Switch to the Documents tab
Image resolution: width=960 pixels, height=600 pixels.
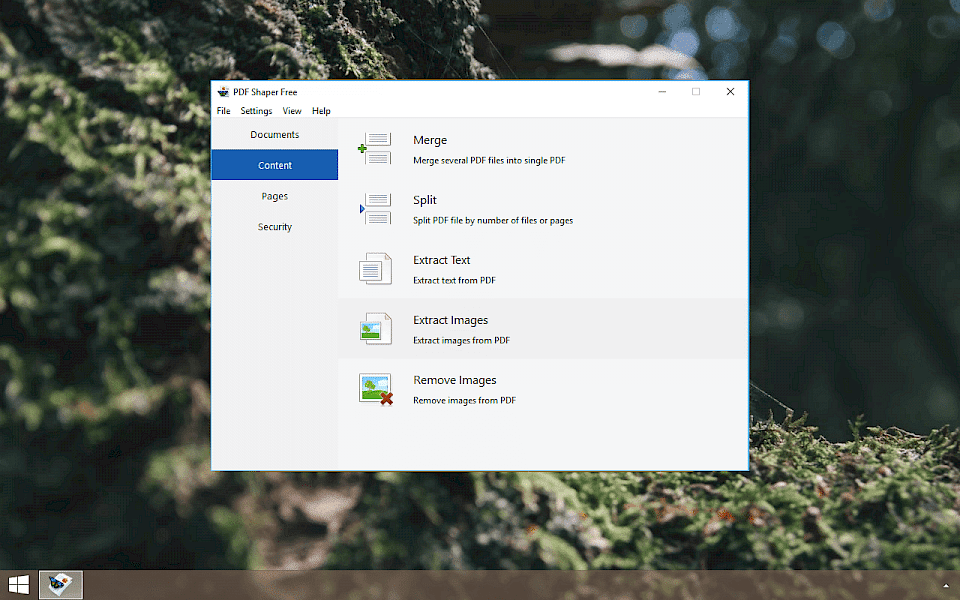[x=275, y=135]
